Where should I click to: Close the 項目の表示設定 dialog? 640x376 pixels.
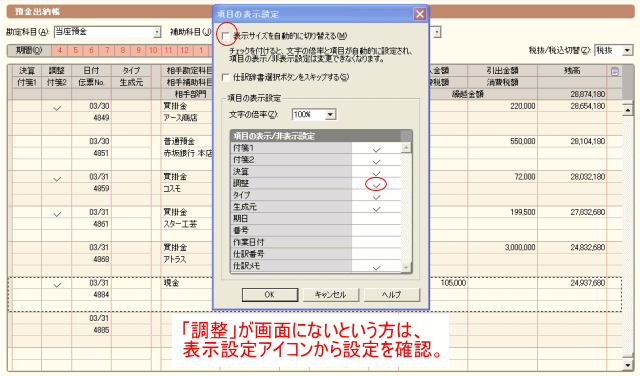[x=420, y=14]
